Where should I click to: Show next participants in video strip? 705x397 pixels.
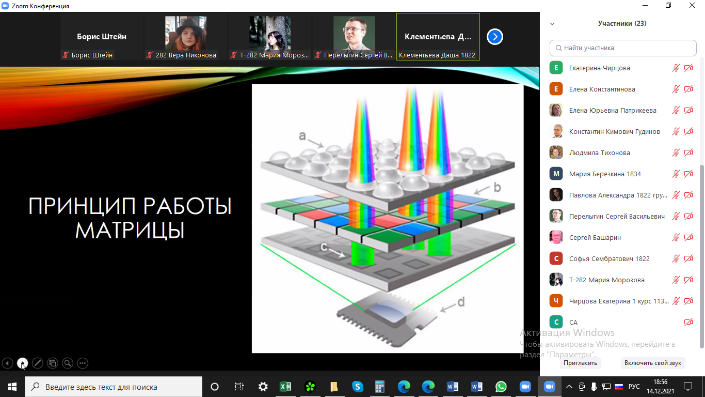pos(495,37)
